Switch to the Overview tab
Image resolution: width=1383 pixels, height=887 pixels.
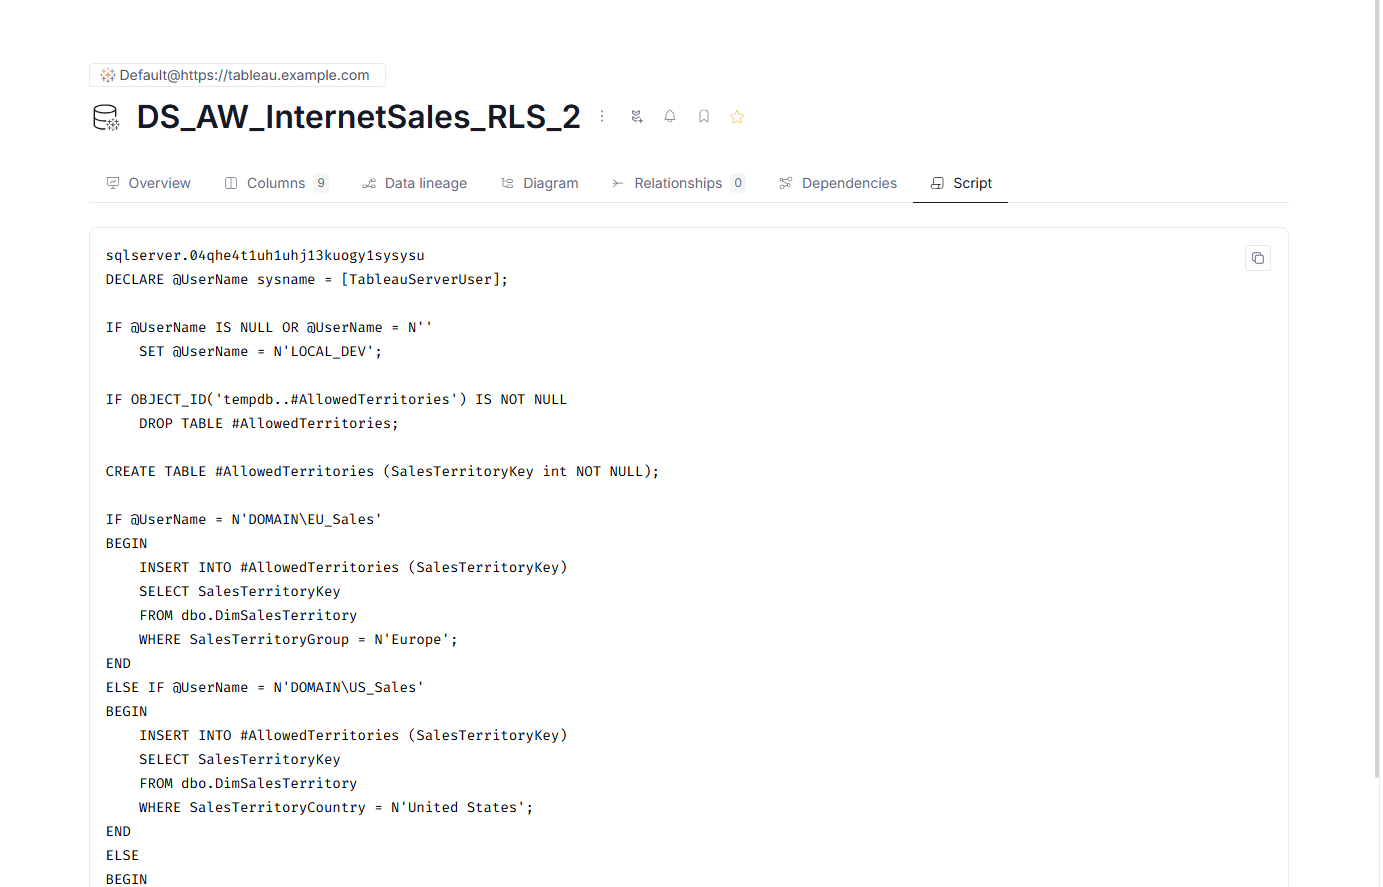coord(148,183)
